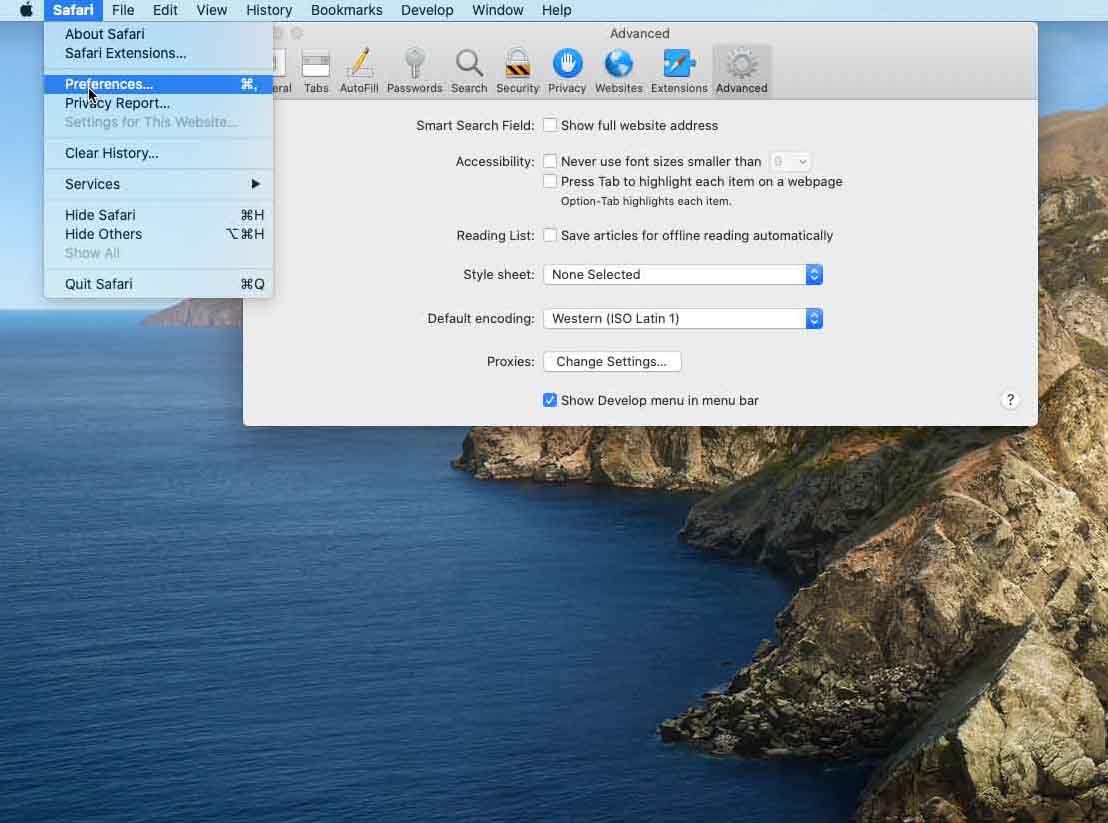Enable Save articles for offline reading automatically
Image resolution: width=1108 pixels, height=823 pixels.
(550, 235)
